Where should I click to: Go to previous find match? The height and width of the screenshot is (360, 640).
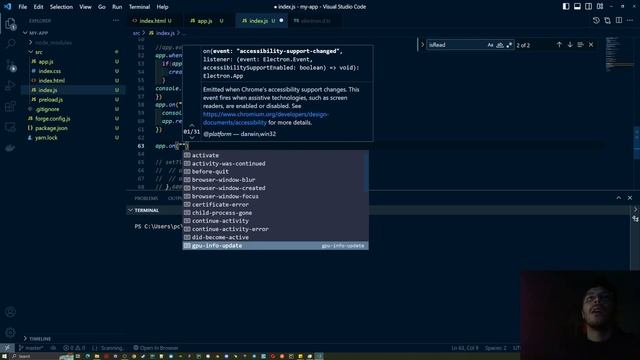pyautogui.click(x=559, y=45)
